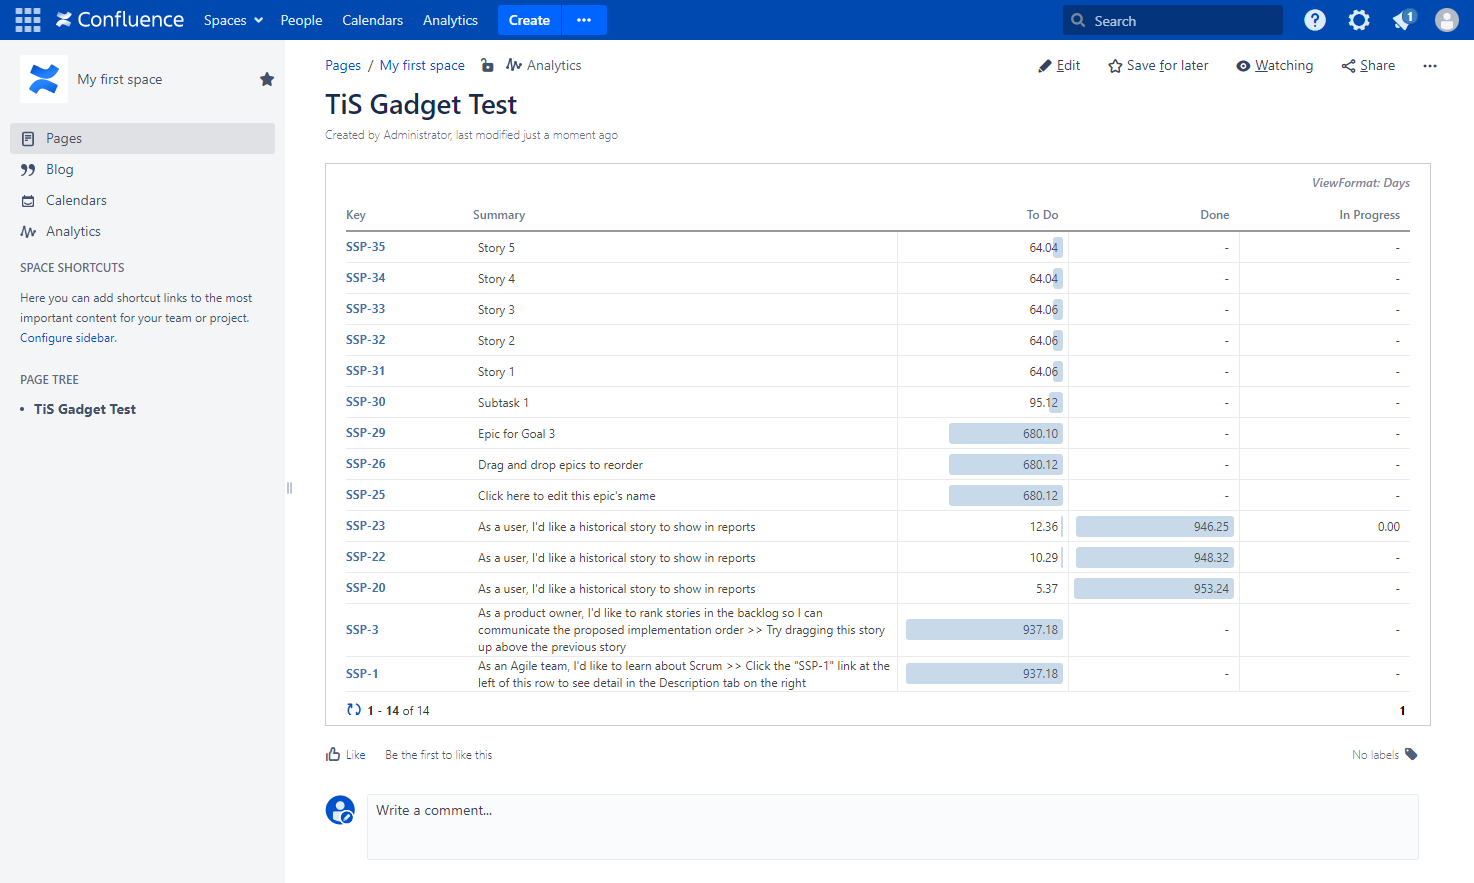
Task: Click the labels tag icon
Action: click(x=1411, y=754)
